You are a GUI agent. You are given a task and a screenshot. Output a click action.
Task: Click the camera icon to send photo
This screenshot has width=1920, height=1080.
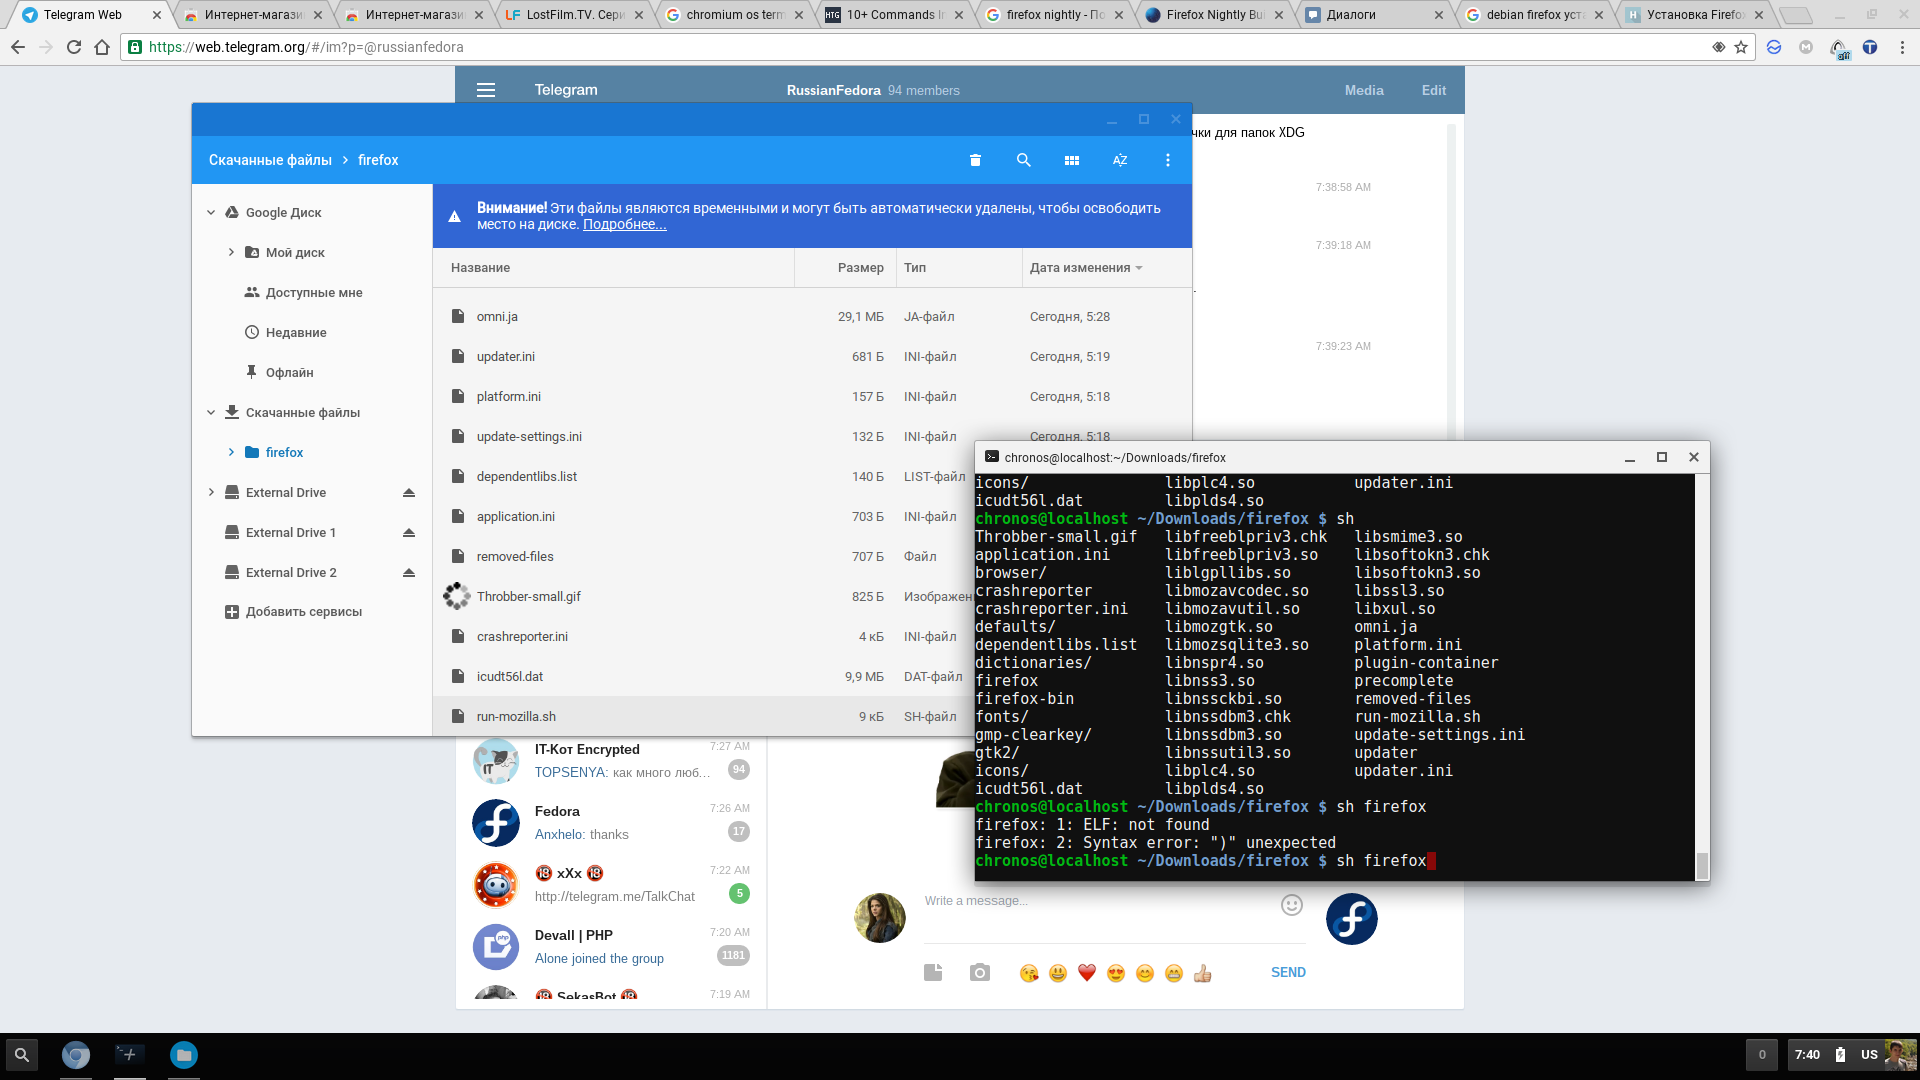[979, 973]
